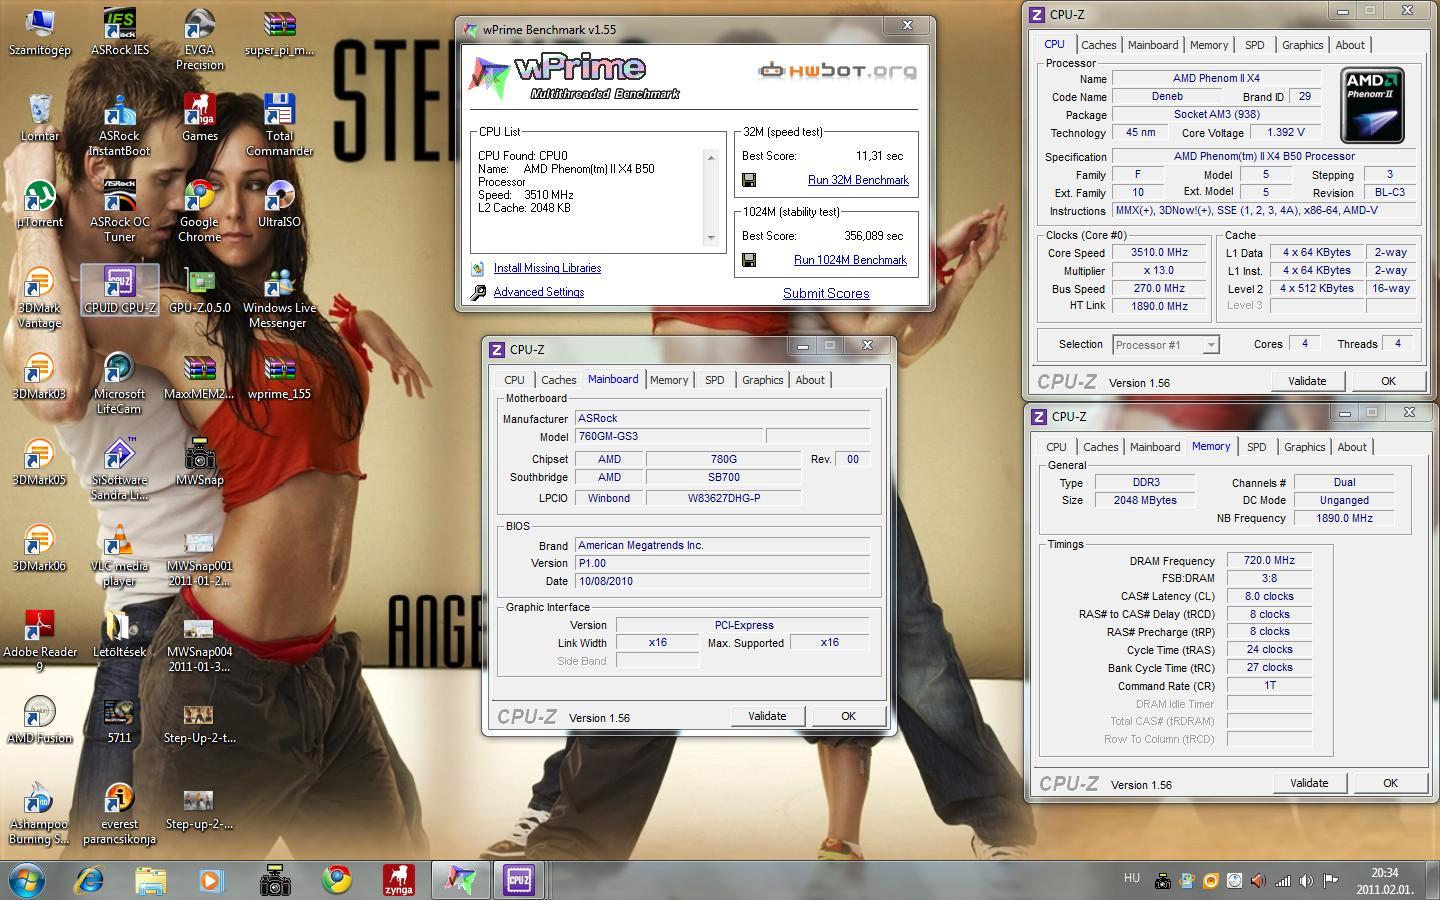Screen dimensions: 1440x900
Task: Open Memory tab in middle CPU-Z window
Action: (x=669, y=380)
